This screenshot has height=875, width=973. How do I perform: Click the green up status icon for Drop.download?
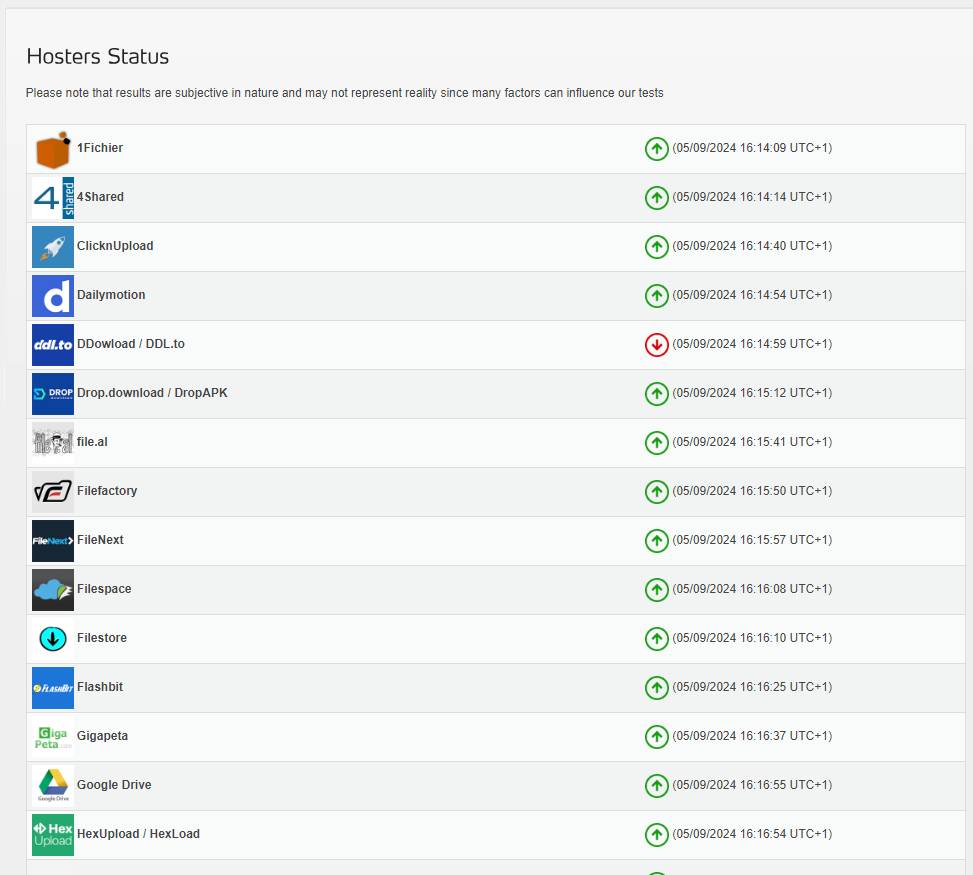[657, 394]
